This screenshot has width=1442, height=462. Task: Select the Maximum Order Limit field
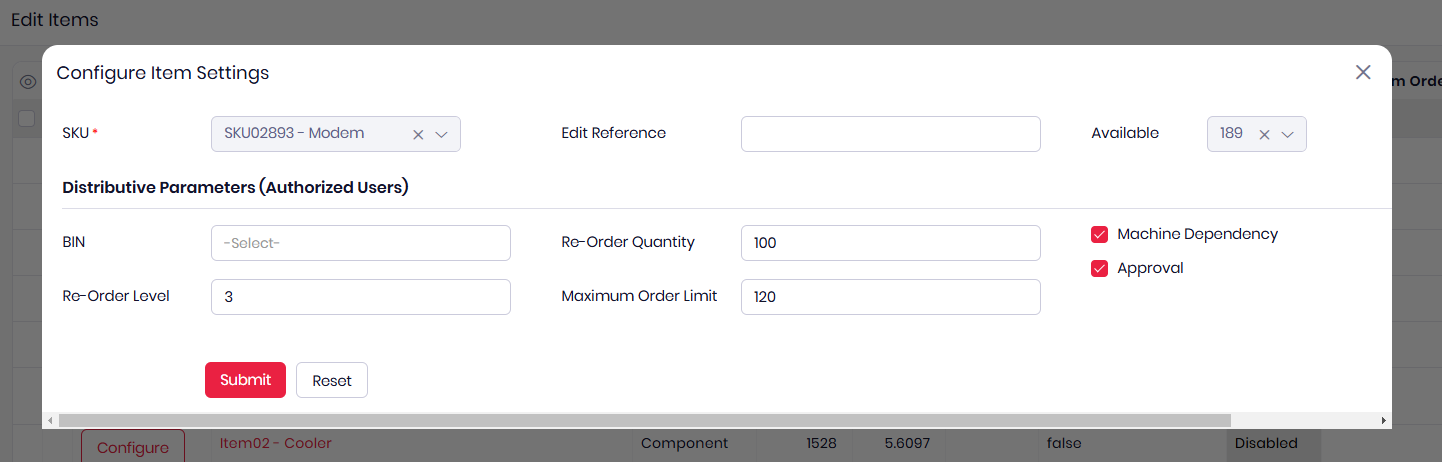click(x=890, y=297)
